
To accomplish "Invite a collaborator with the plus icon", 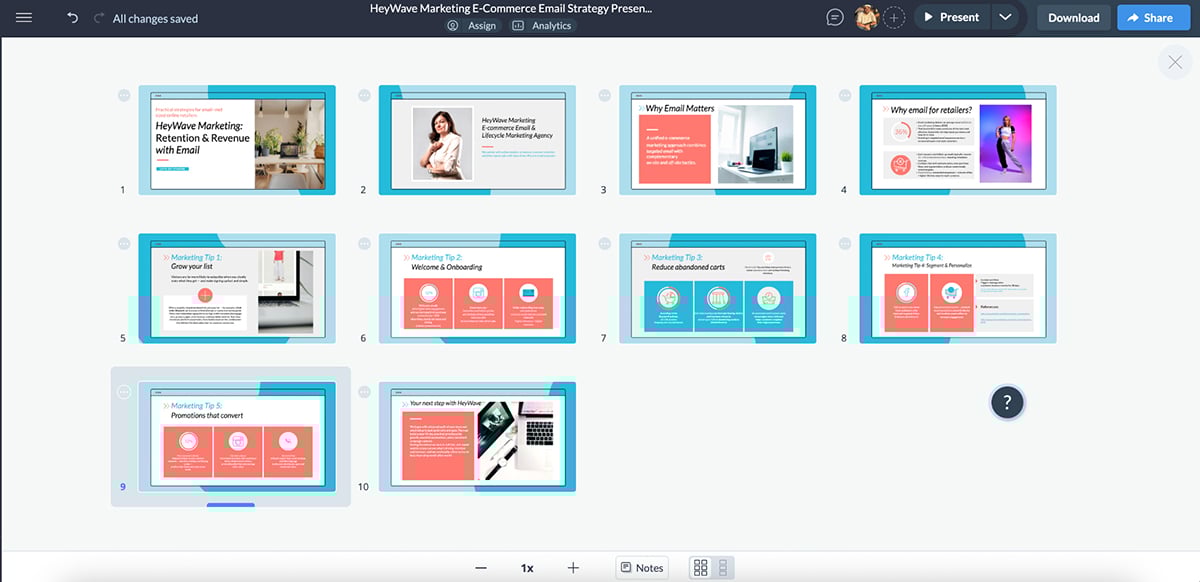I will click(x=893, y=16).
